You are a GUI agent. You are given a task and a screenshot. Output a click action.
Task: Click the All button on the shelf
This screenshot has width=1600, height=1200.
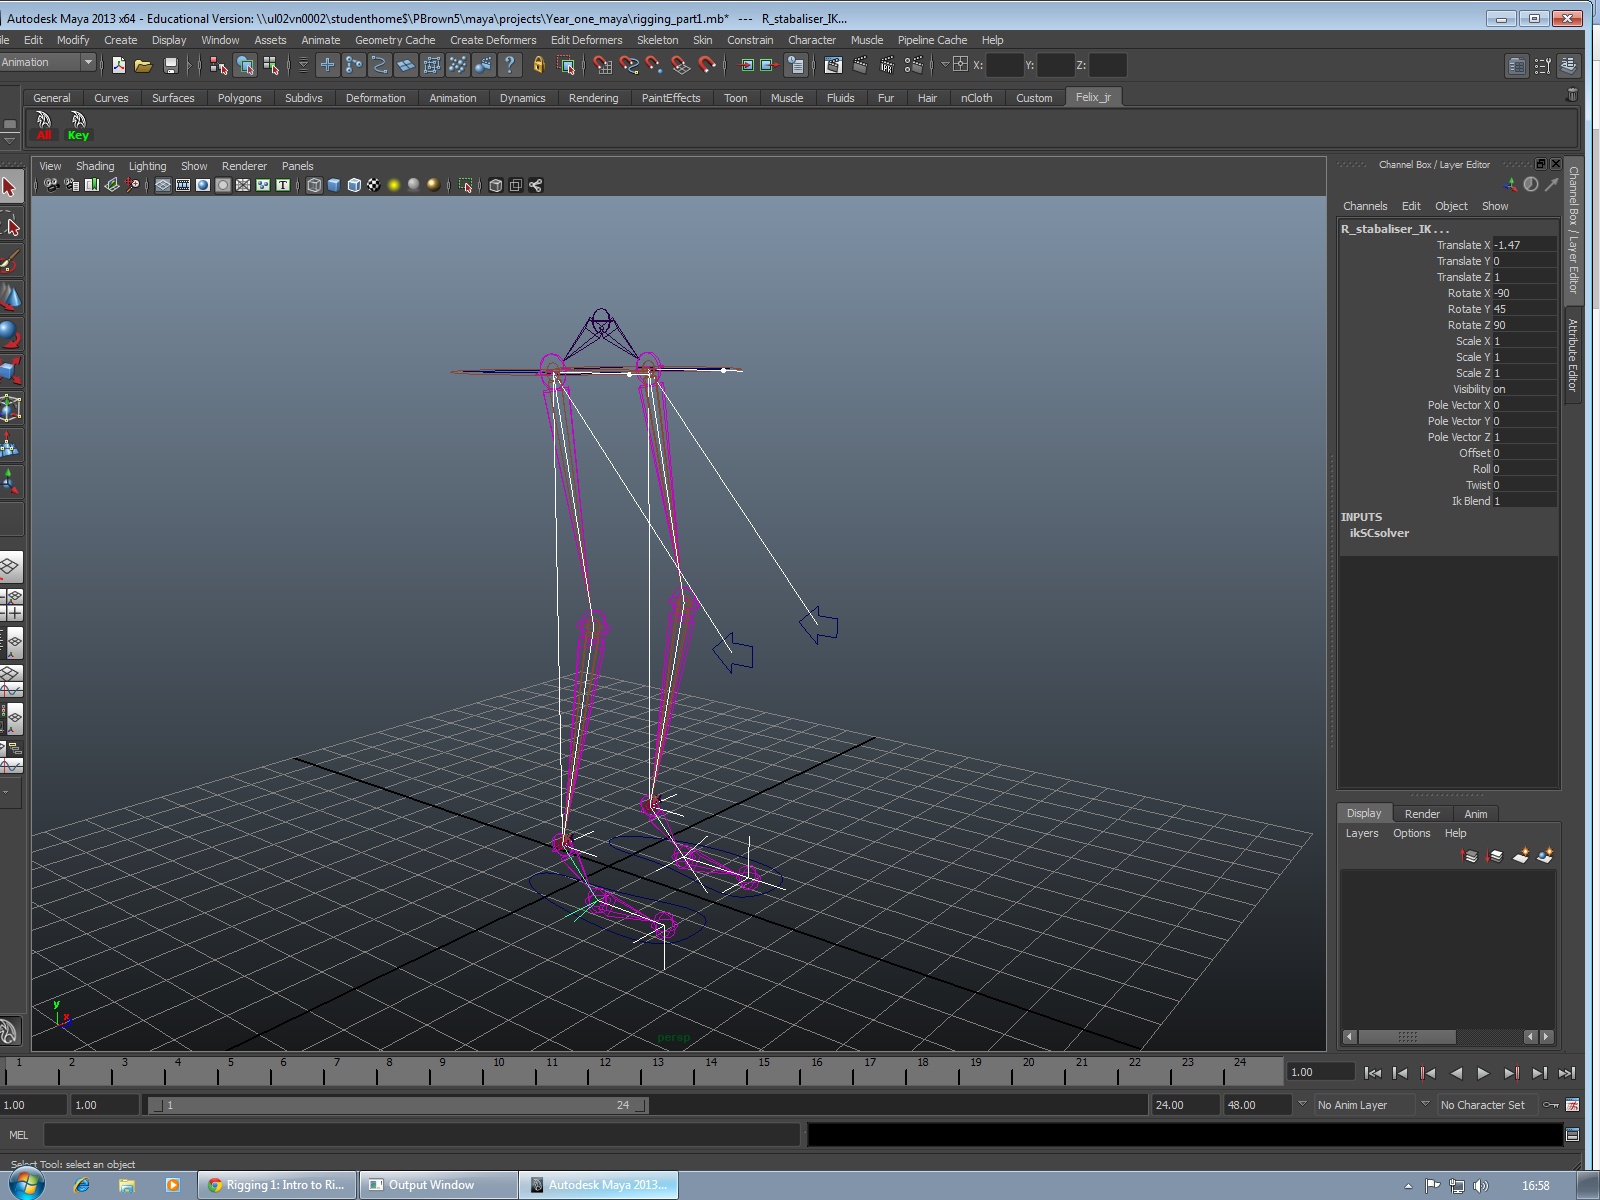point(44,125)
